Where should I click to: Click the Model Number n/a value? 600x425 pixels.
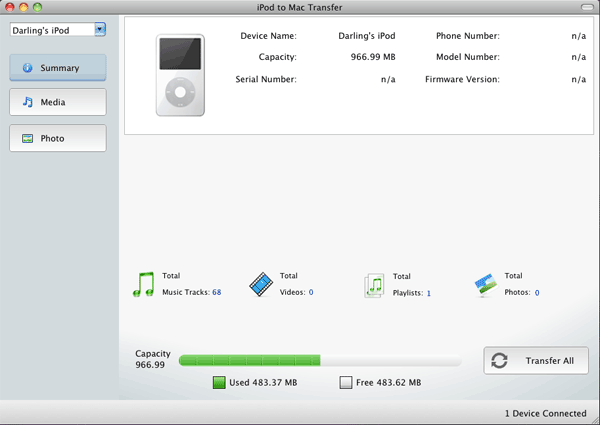tap(579, 57)
